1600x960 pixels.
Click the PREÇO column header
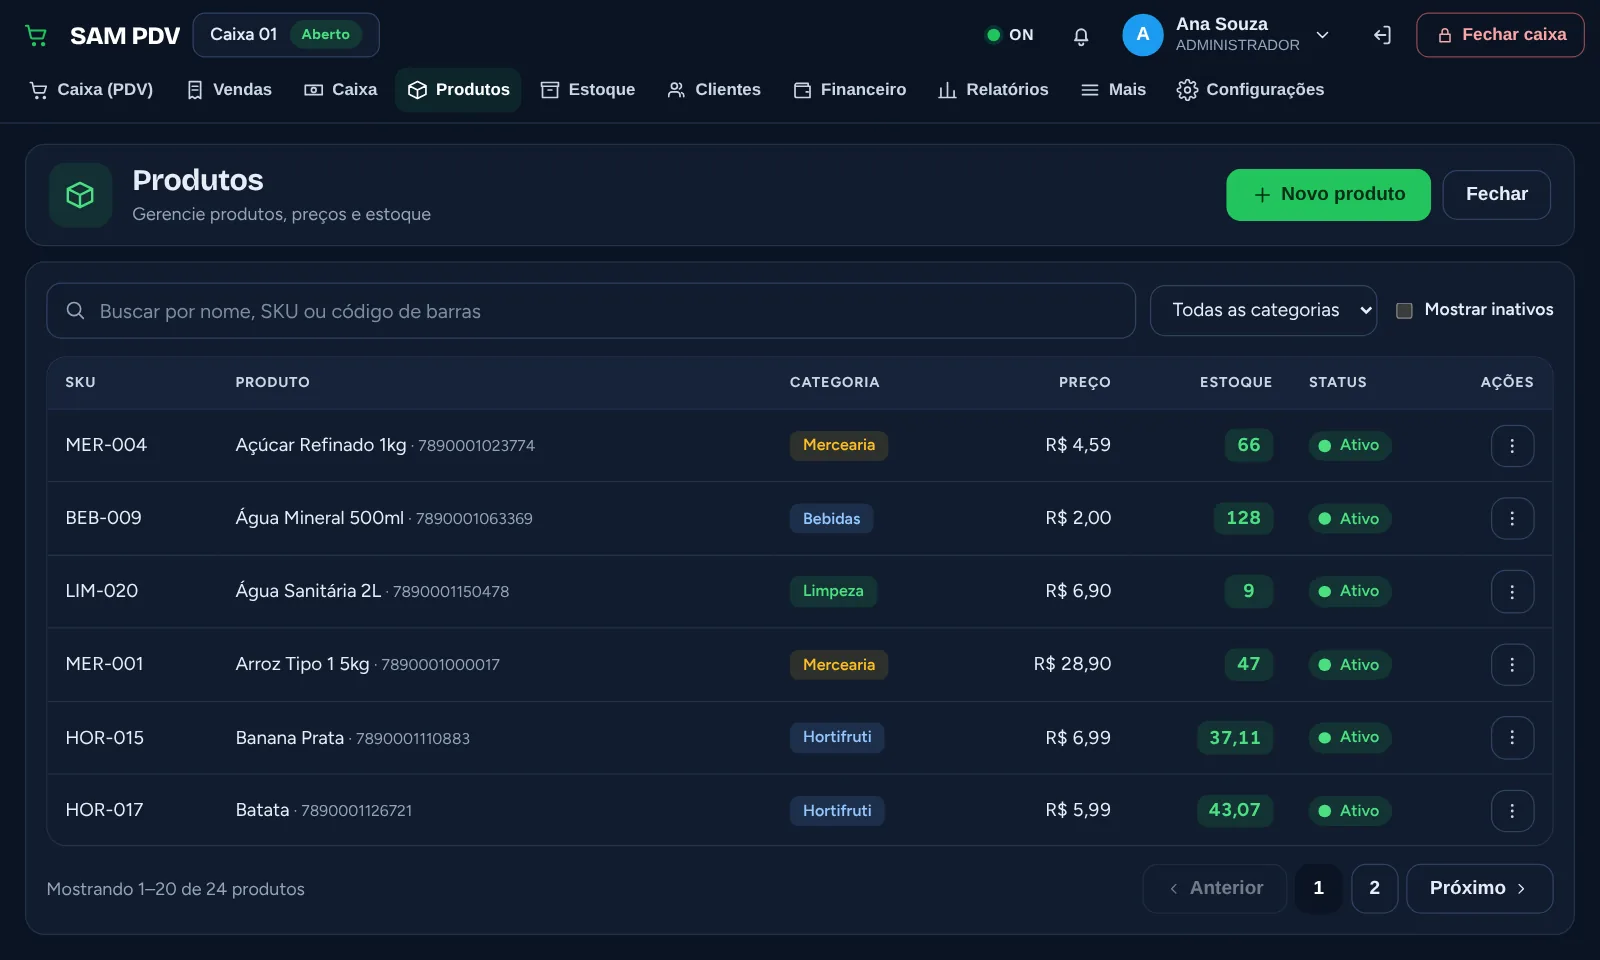click(x=1085, y=383)
